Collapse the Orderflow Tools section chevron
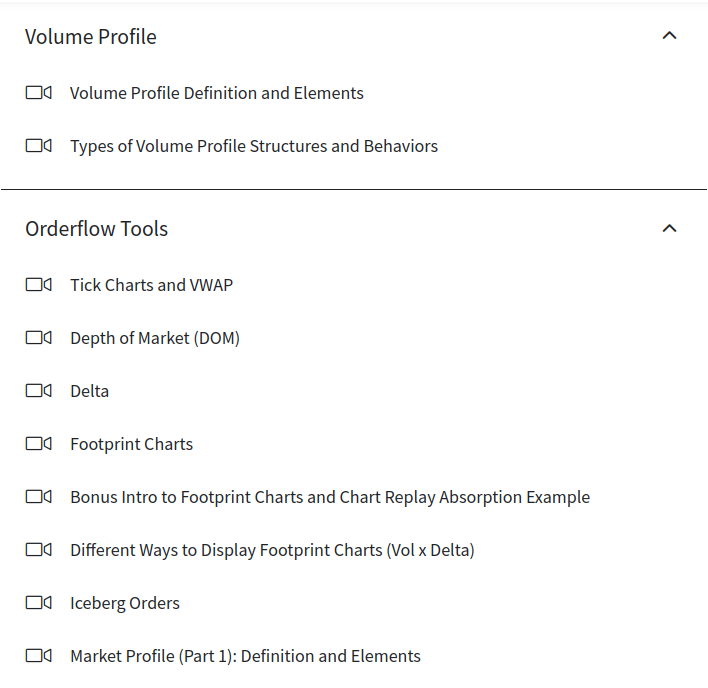 click(670, 228)
